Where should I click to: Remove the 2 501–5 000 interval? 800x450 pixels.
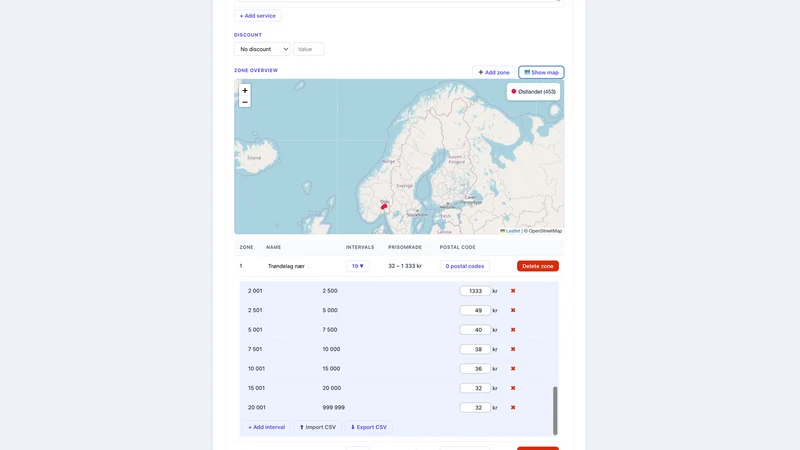click(x=513, y=310)
